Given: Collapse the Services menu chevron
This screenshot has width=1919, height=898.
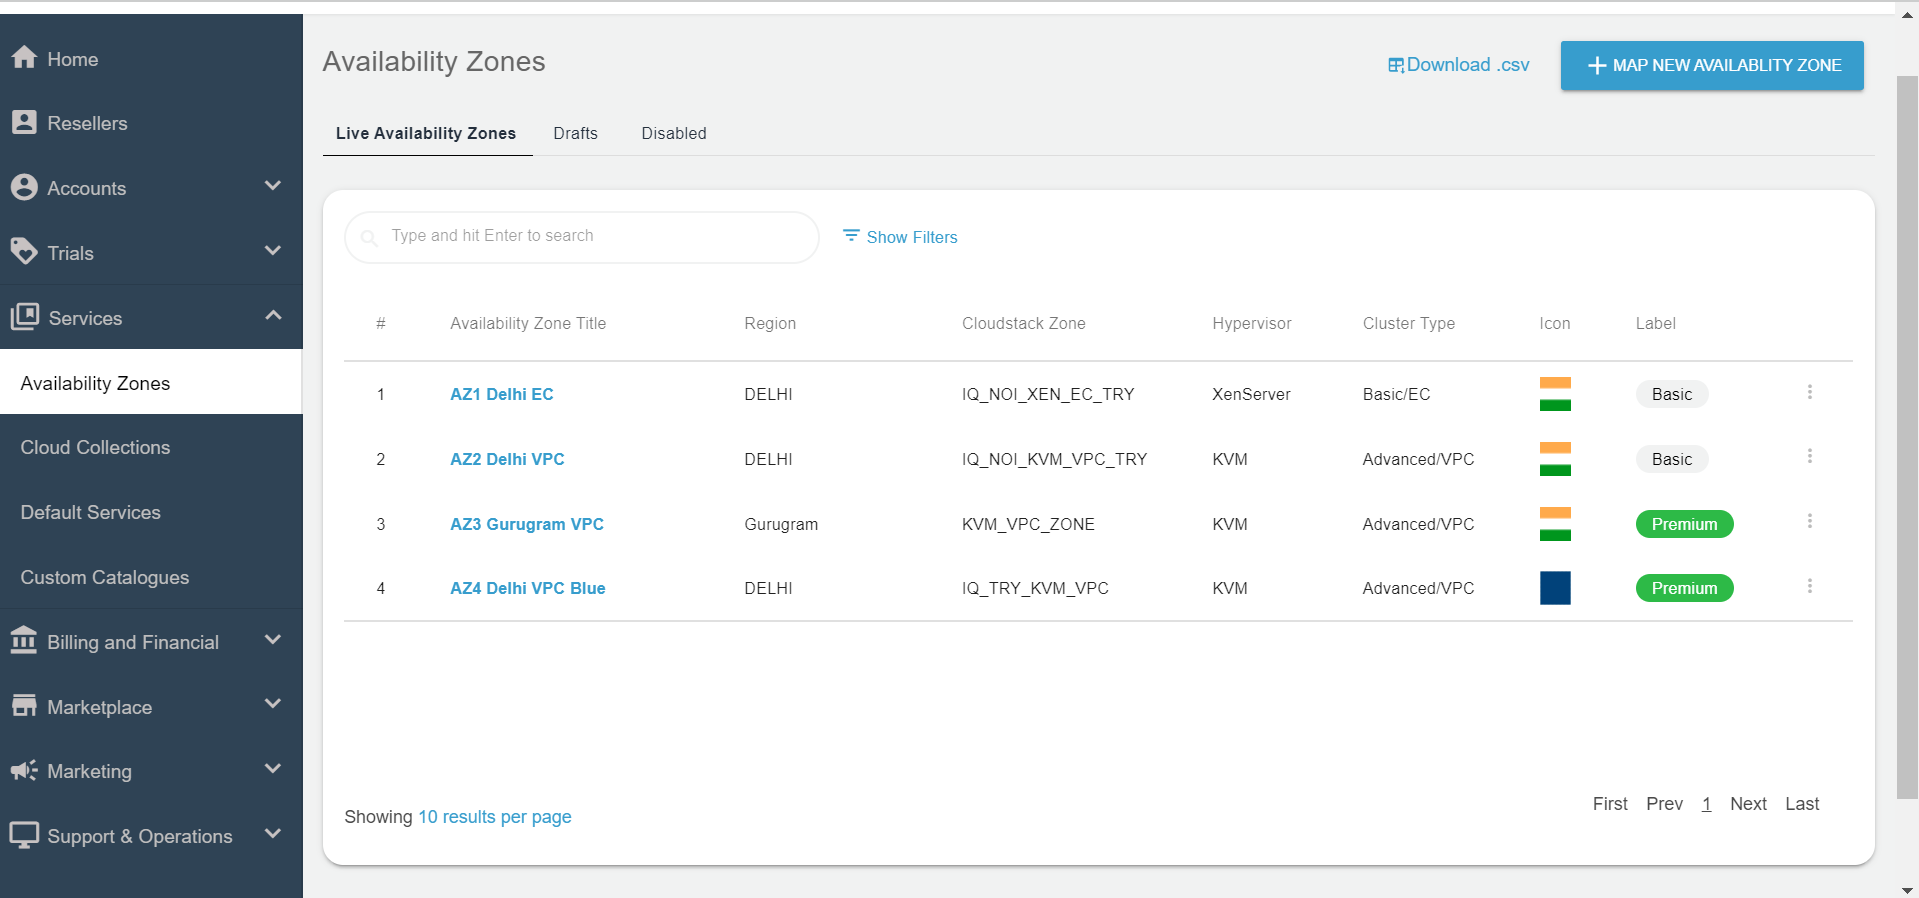Looking at the screenshot, I should click(272, 316).
